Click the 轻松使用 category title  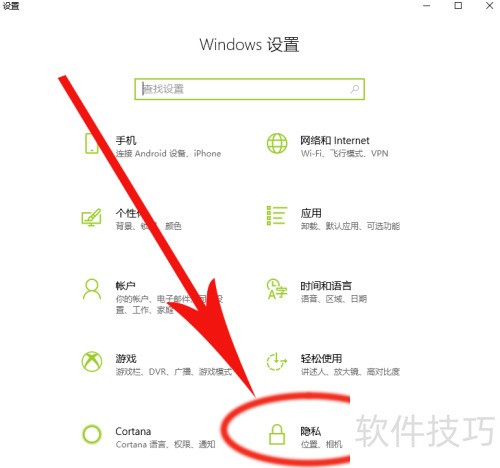[x=321, y=359]
